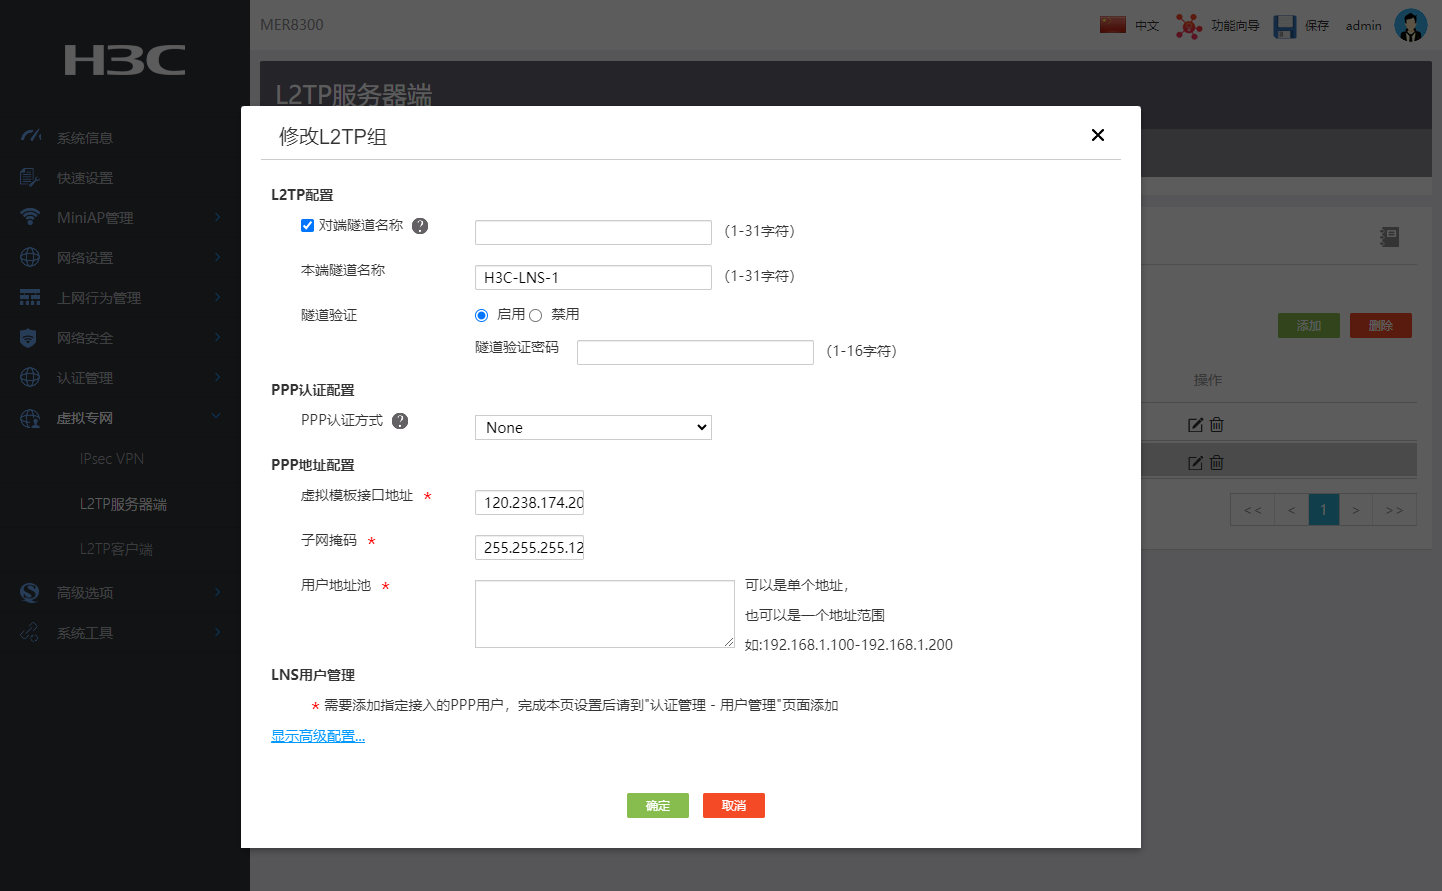Click the green 确定 button
1442x891 pixels.
(657, 806)
